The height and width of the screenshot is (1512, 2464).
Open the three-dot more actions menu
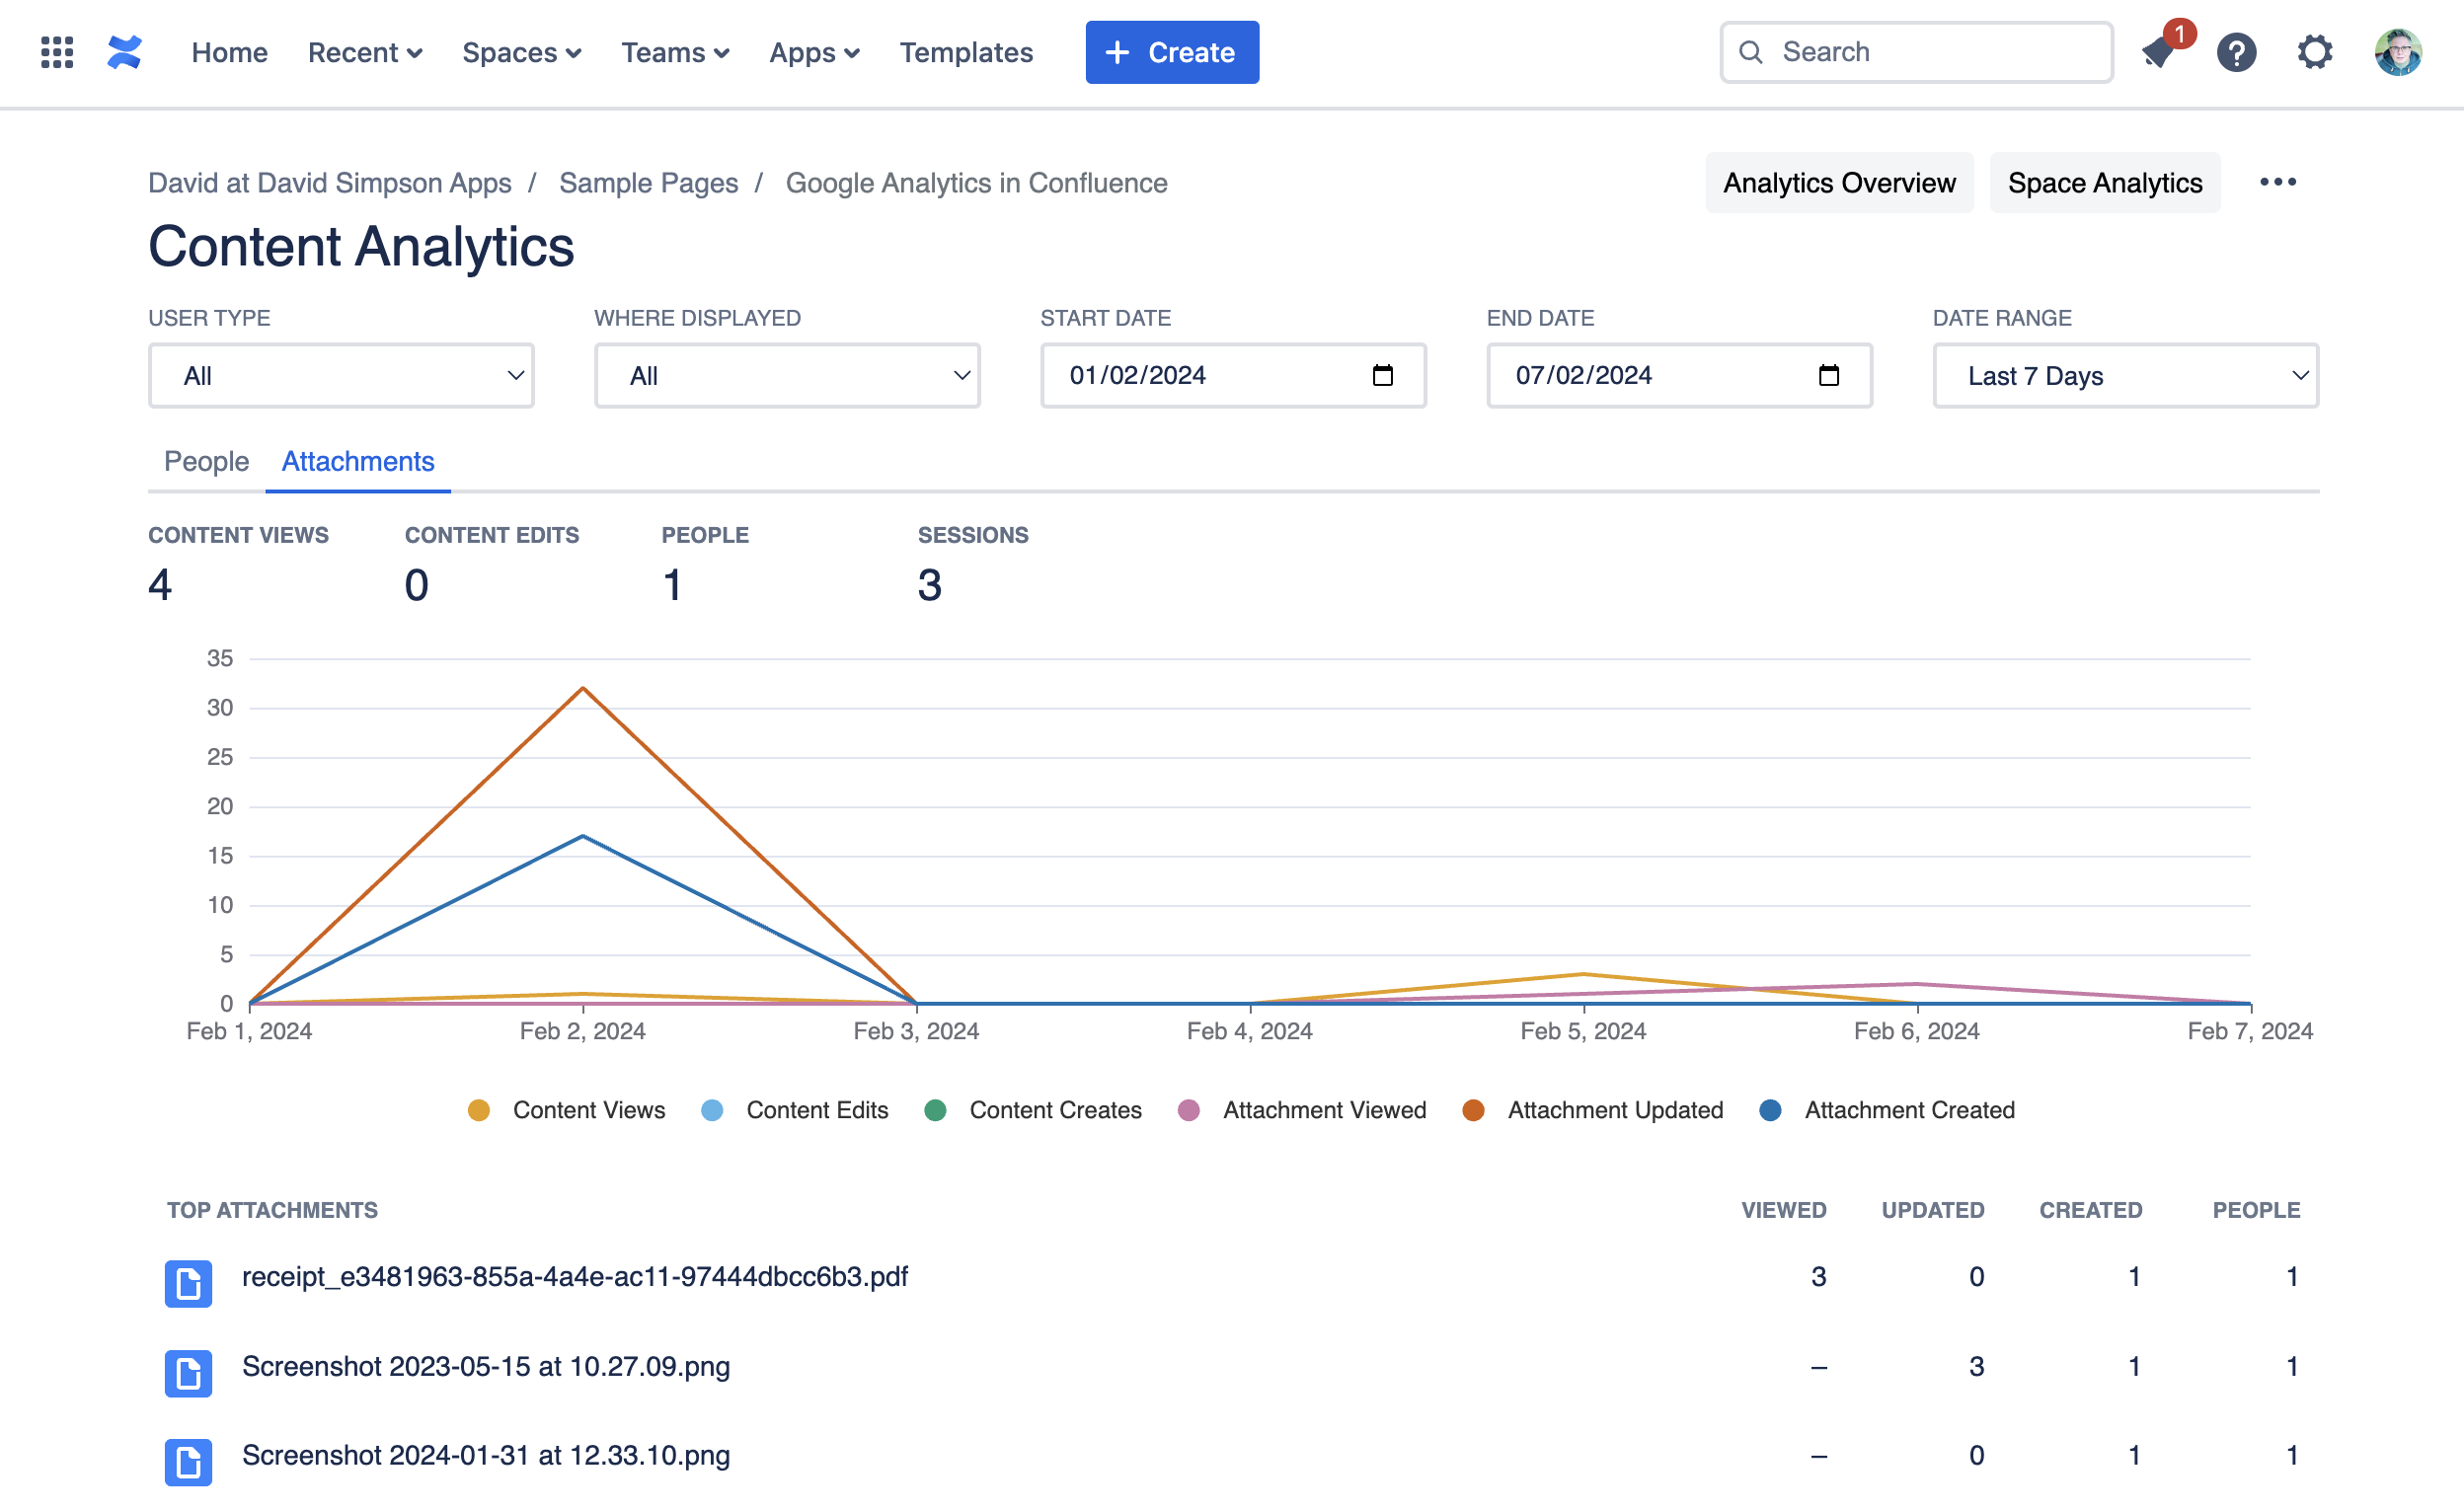tap(2277, 182)
